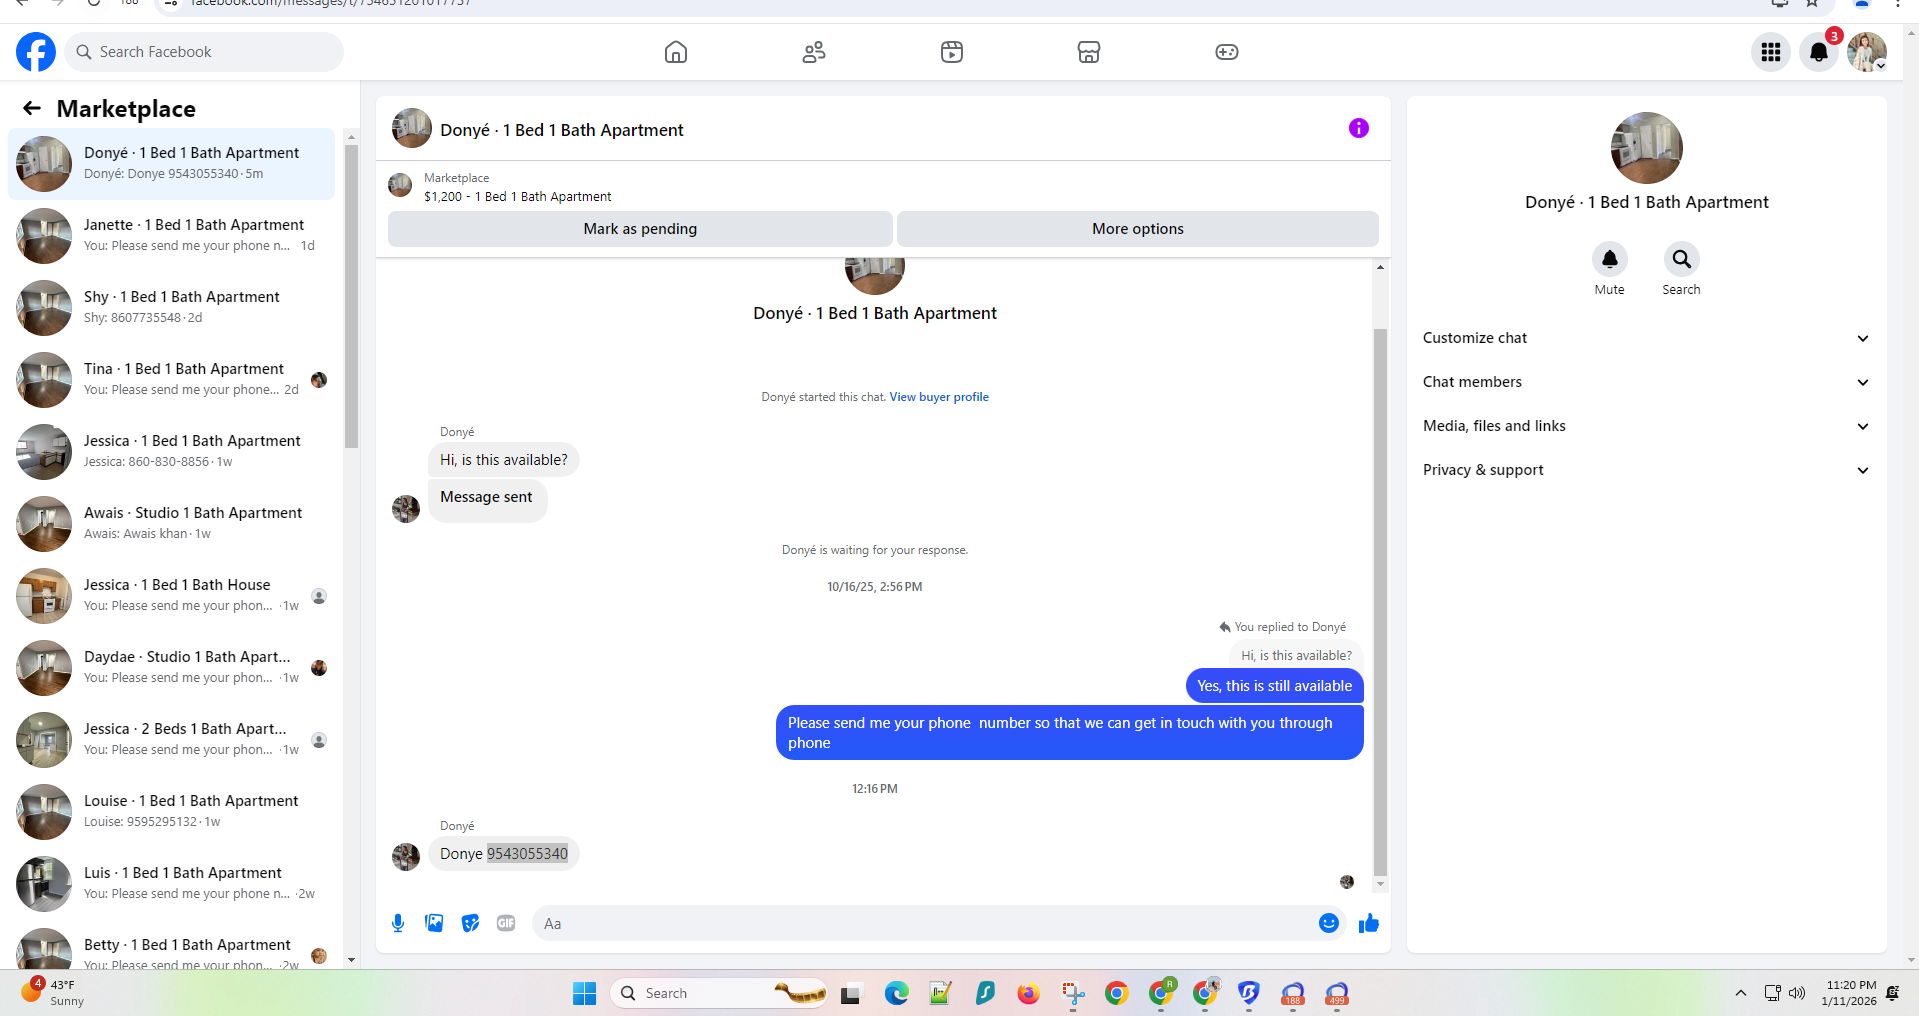Click the chat header title Donyé
This screenshot has width=1919, height=1016.
click(x=562, y=130)
